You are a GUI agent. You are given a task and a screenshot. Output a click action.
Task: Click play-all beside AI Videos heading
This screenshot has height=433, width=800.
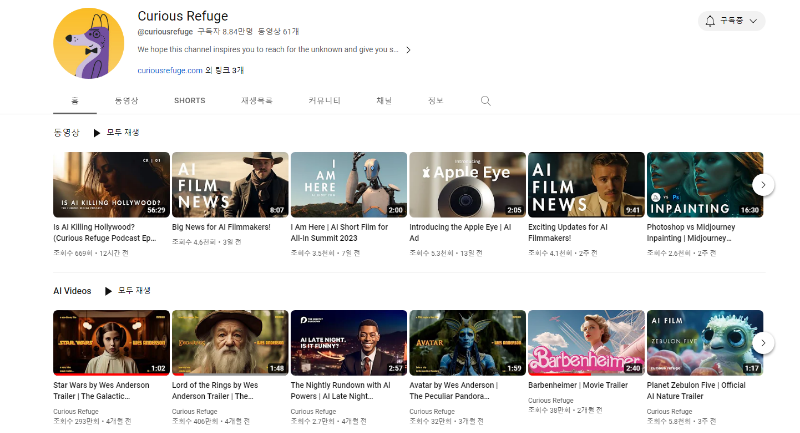pyautogui.click(x=128, y=291)
